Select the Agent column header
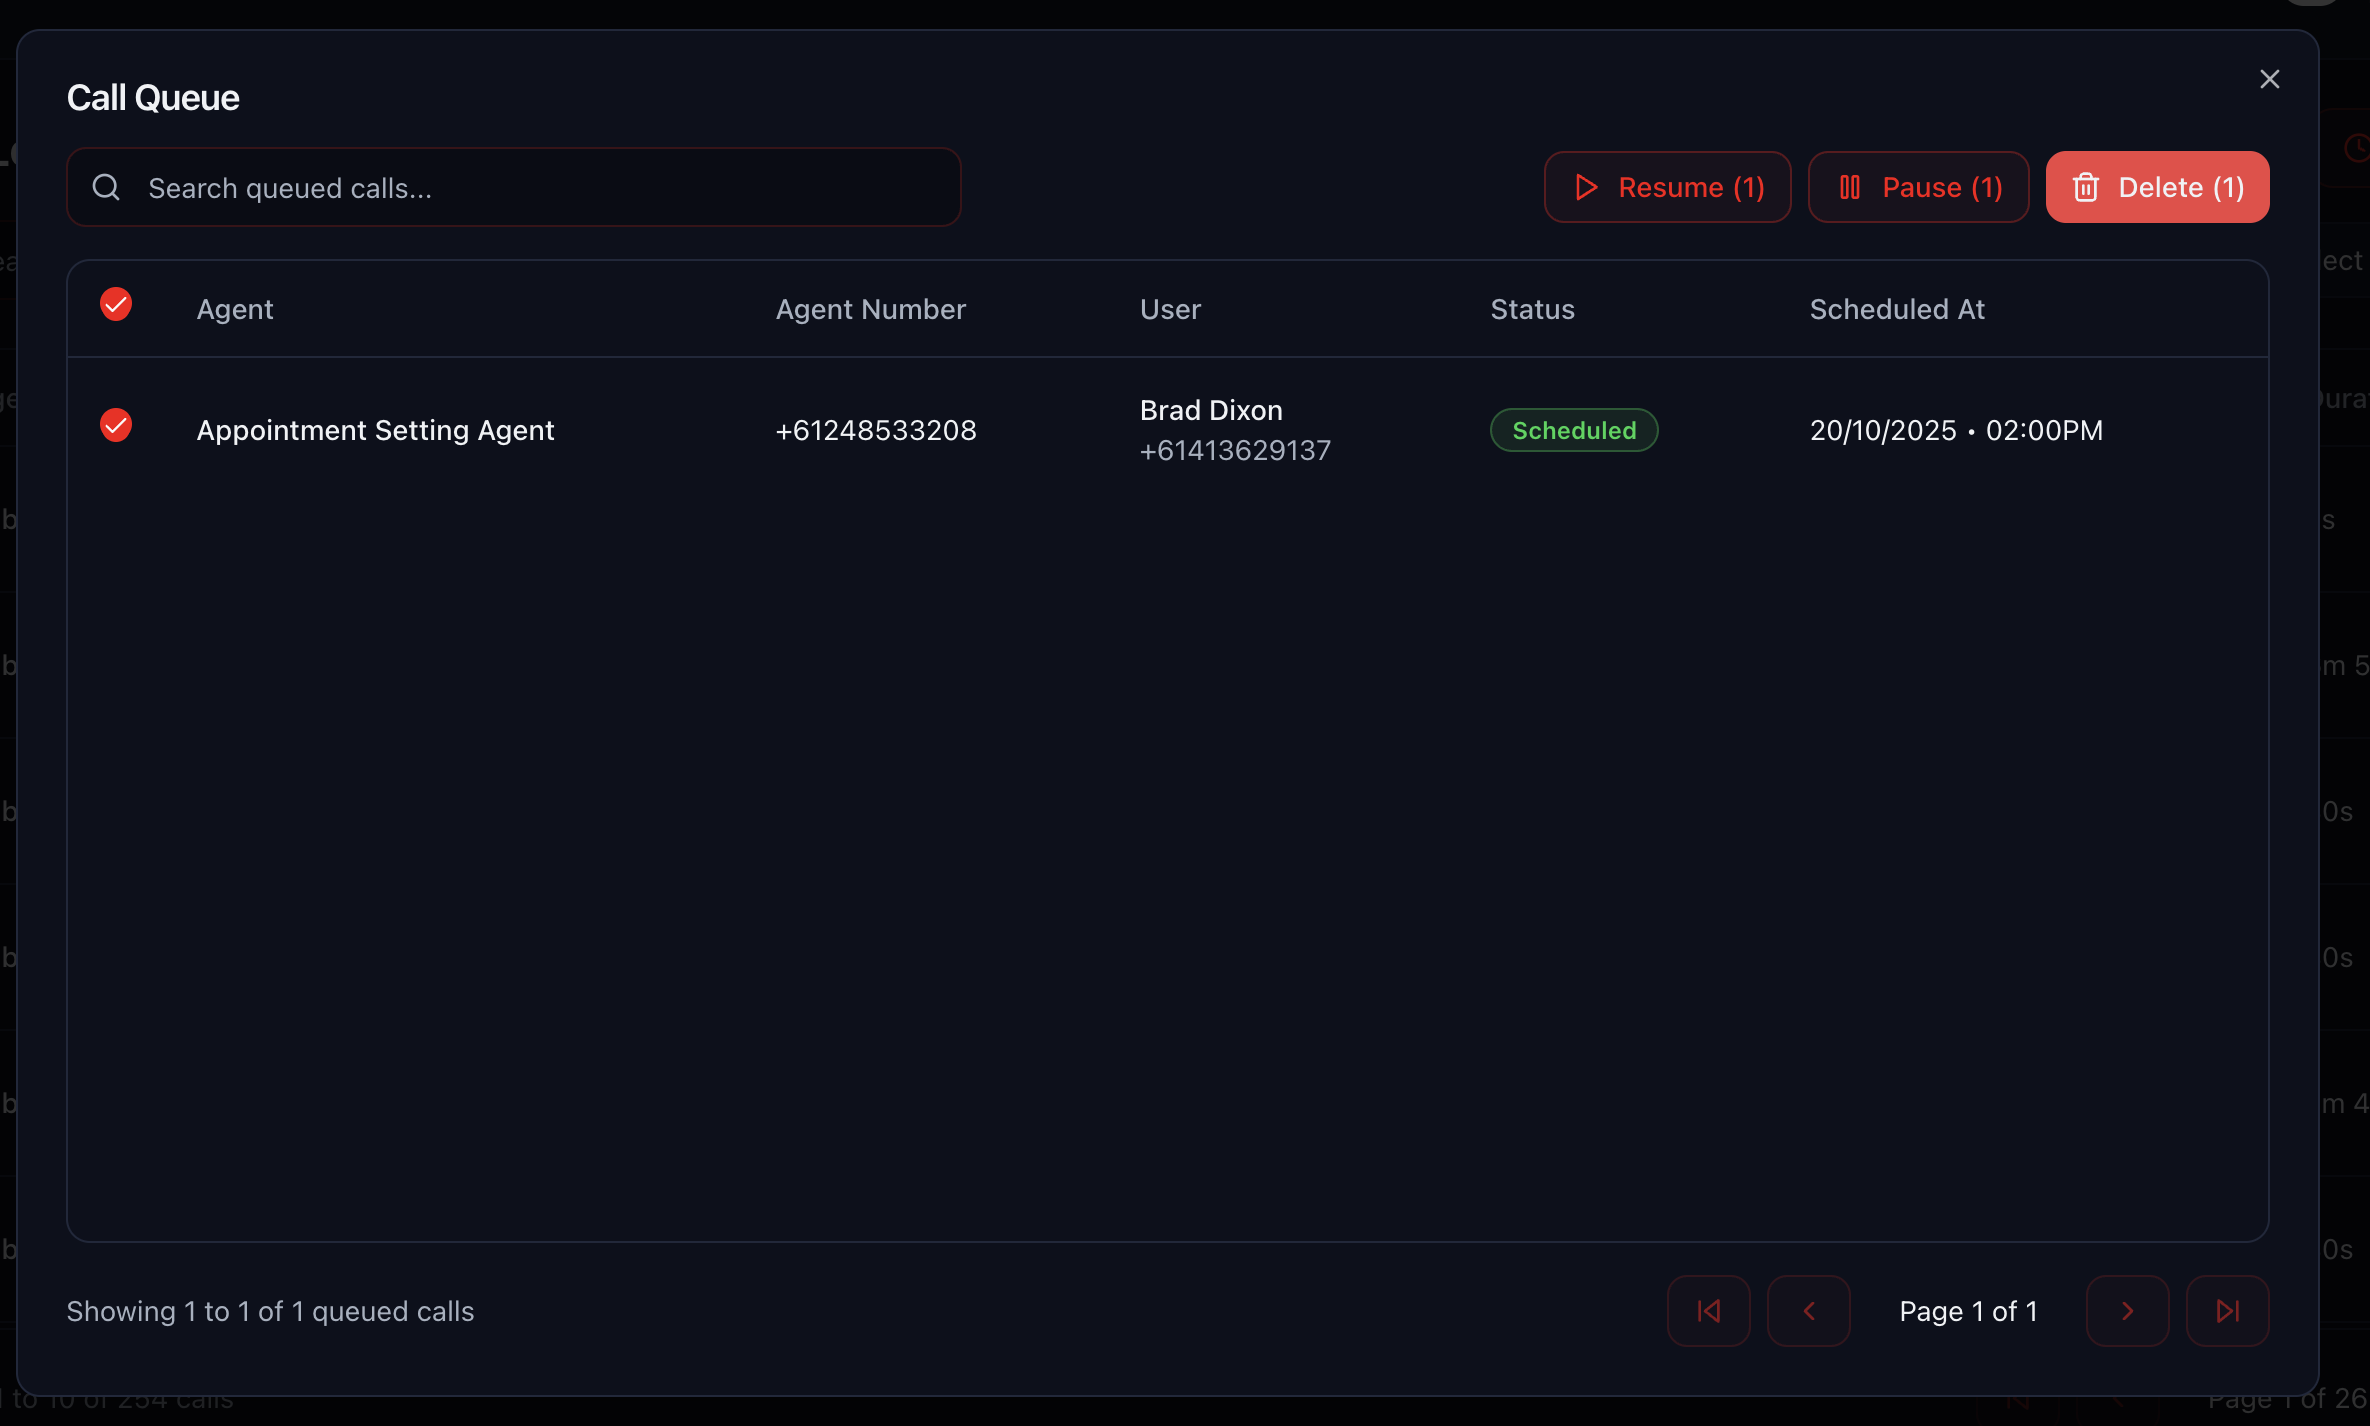2370x1426 pixels. click(x=234, y=309)
